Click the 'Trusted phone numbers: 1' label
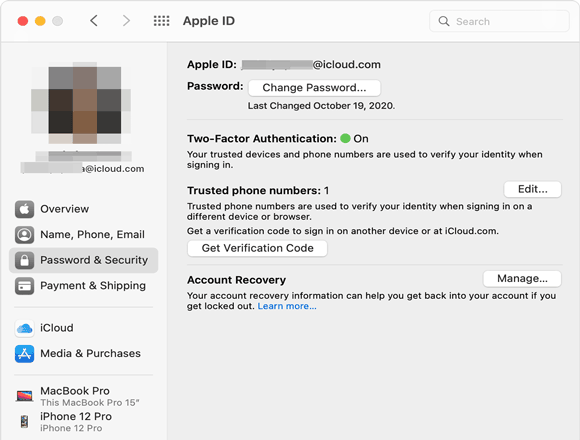Image resolution: width=580 pixels, height=440 pixels. 258,190
